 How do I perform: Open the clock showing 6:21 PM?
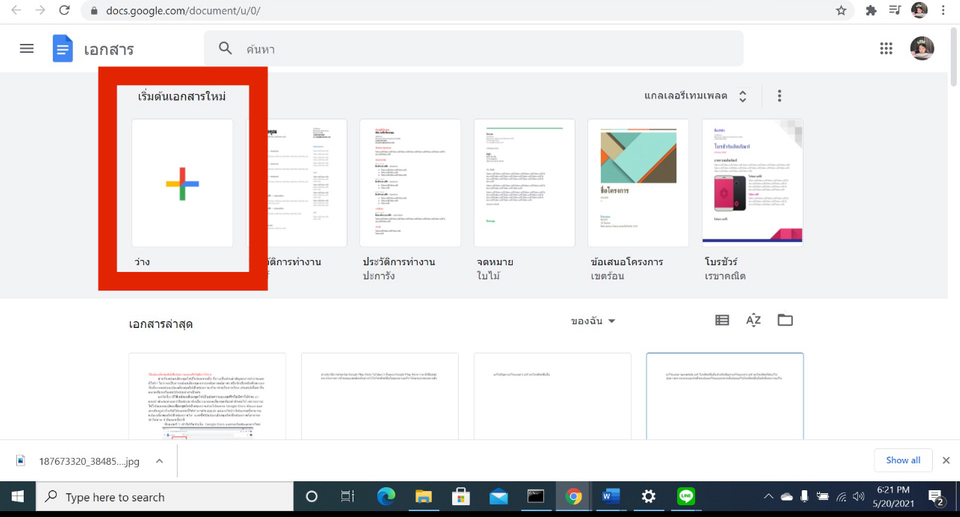point(894,497)
